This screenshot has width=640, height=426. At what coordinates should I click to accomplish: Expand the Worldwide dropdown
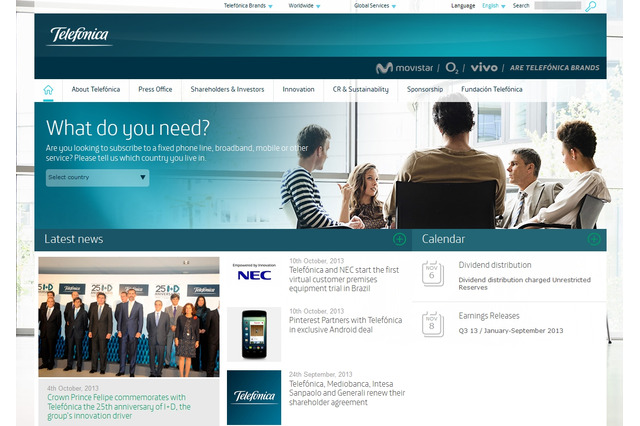306,6
